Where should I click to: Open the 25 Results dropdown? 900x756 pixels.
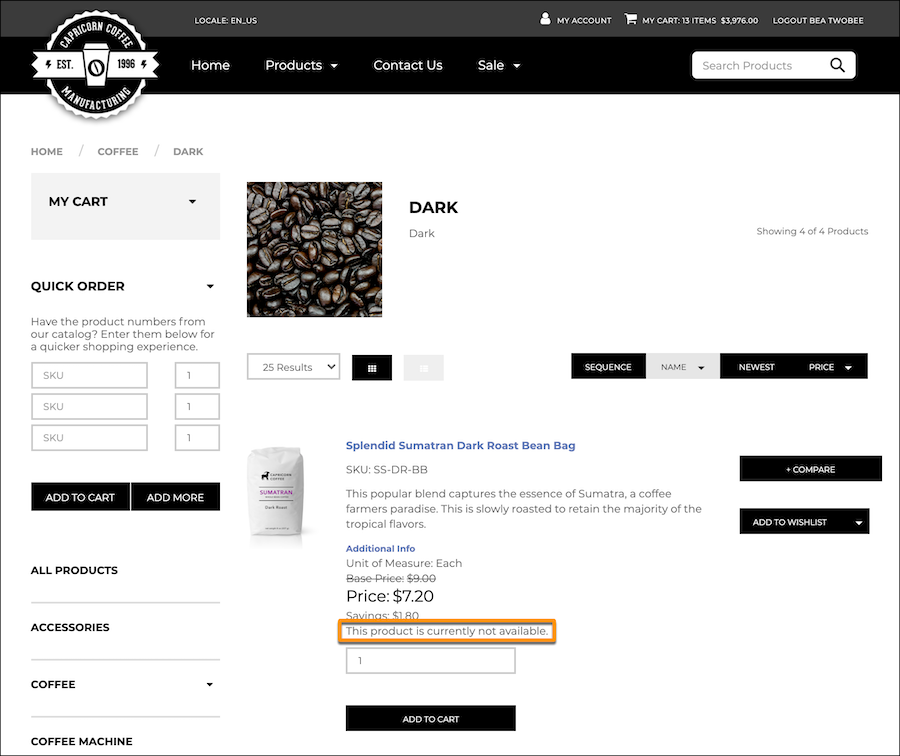tap(293, 366)
